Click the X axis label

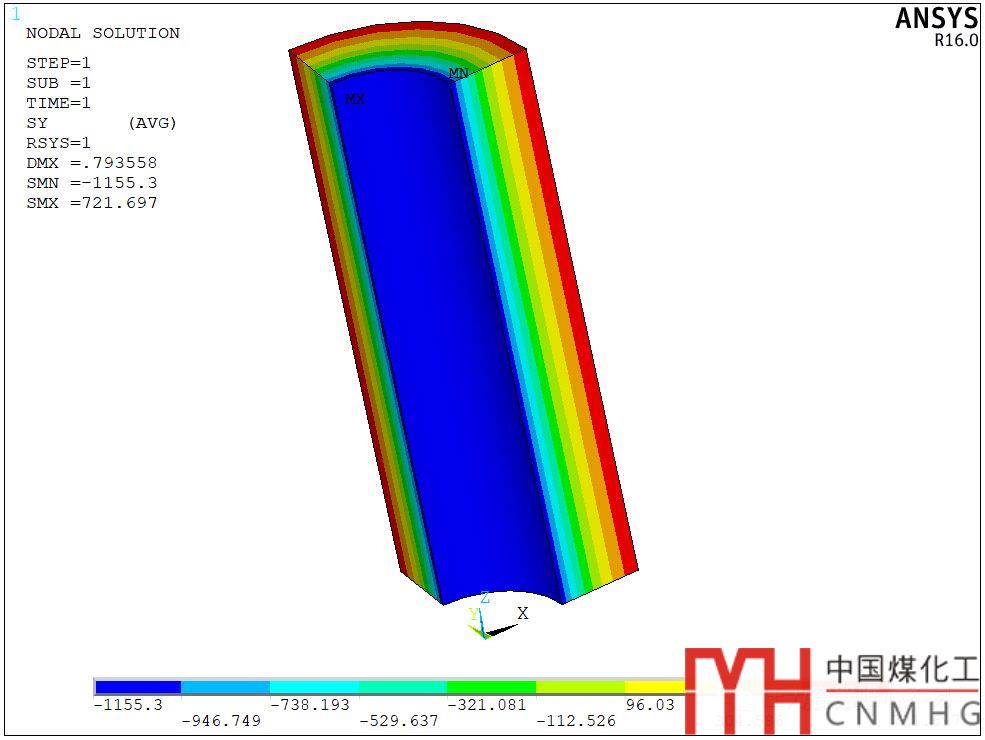coord(523,614)
